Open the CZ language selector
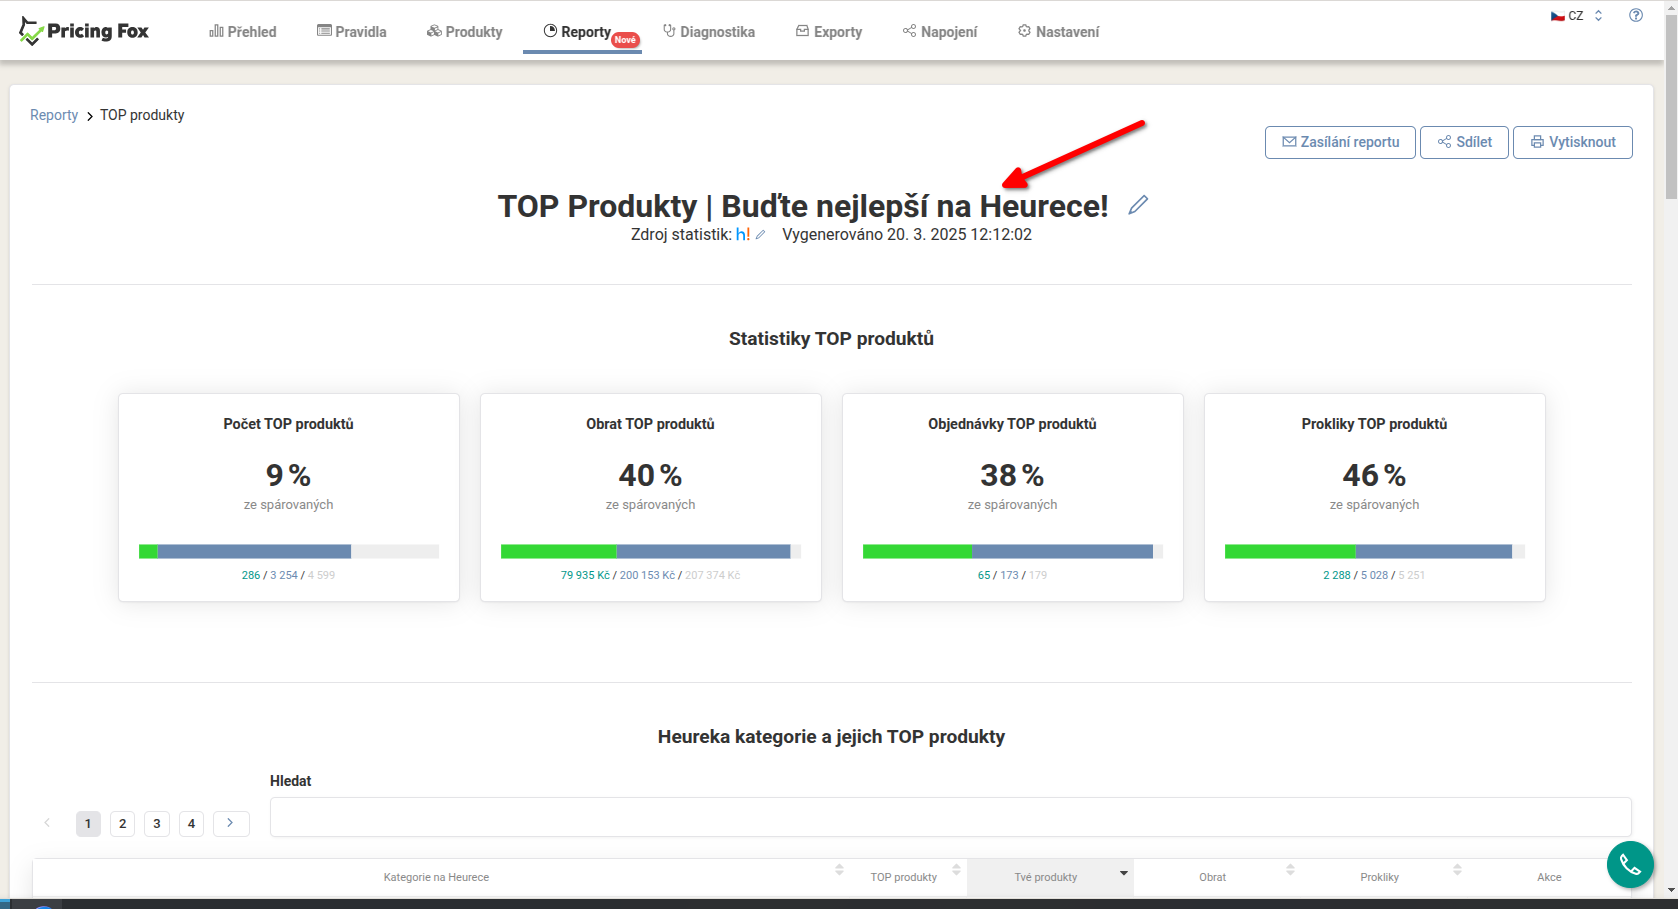 coord(1577,16)
